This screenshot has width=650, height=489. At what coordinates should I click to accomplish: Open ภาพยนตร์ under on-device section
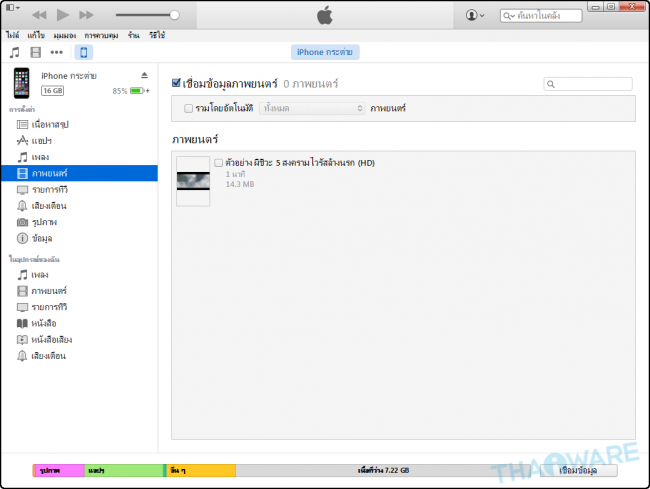pyautogui.click(x=79, y=291)
